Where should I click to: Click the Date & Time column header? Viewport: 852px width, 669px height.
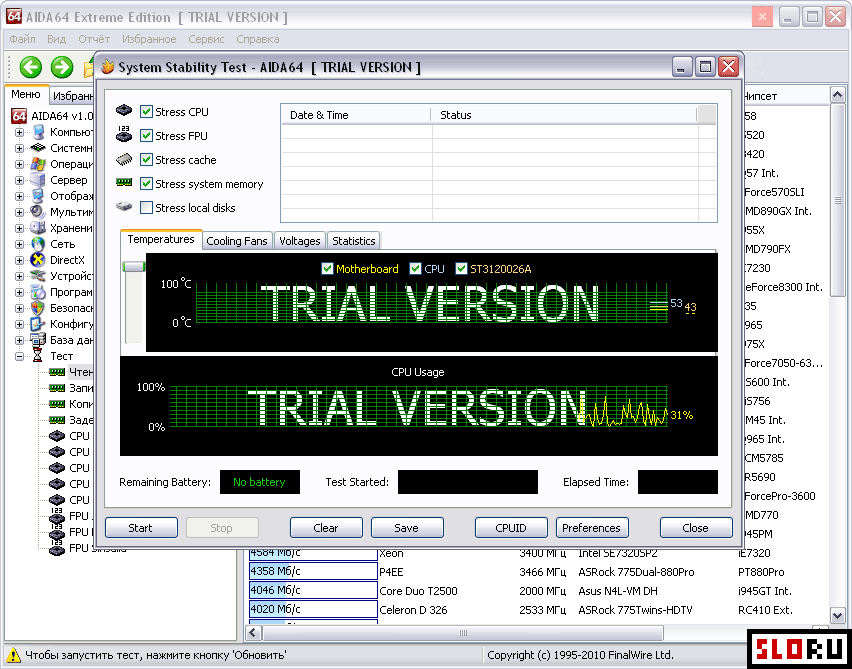(356, 115)
